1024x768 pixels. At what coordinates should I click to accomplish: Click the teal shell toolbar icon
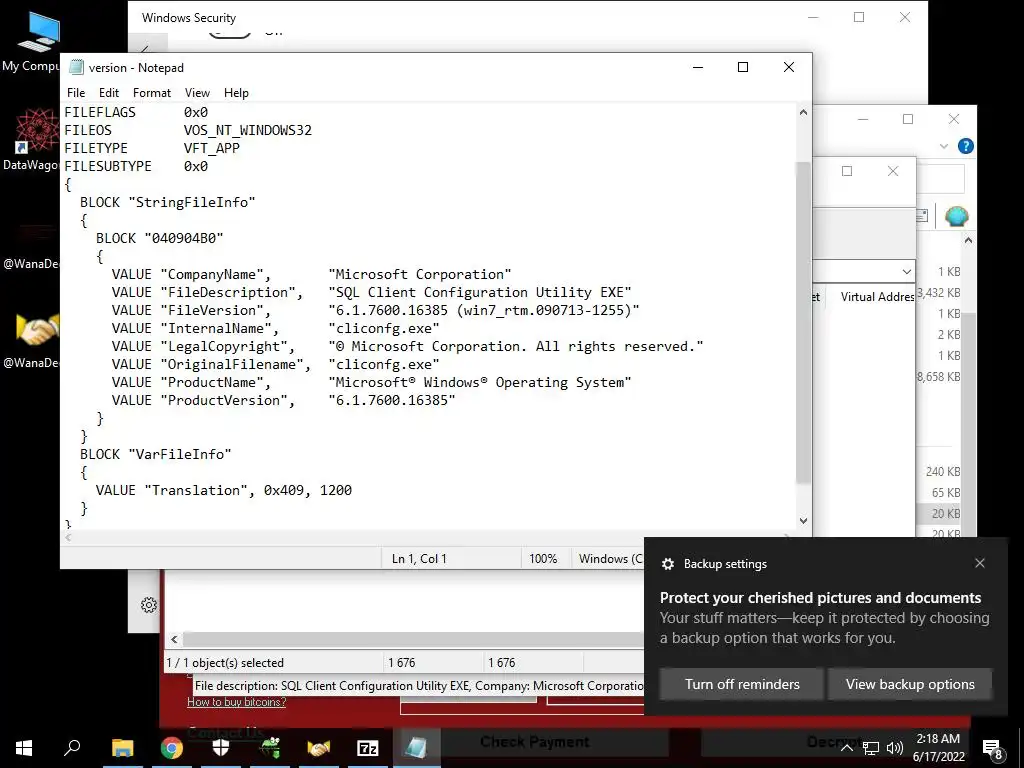point(956,216)
